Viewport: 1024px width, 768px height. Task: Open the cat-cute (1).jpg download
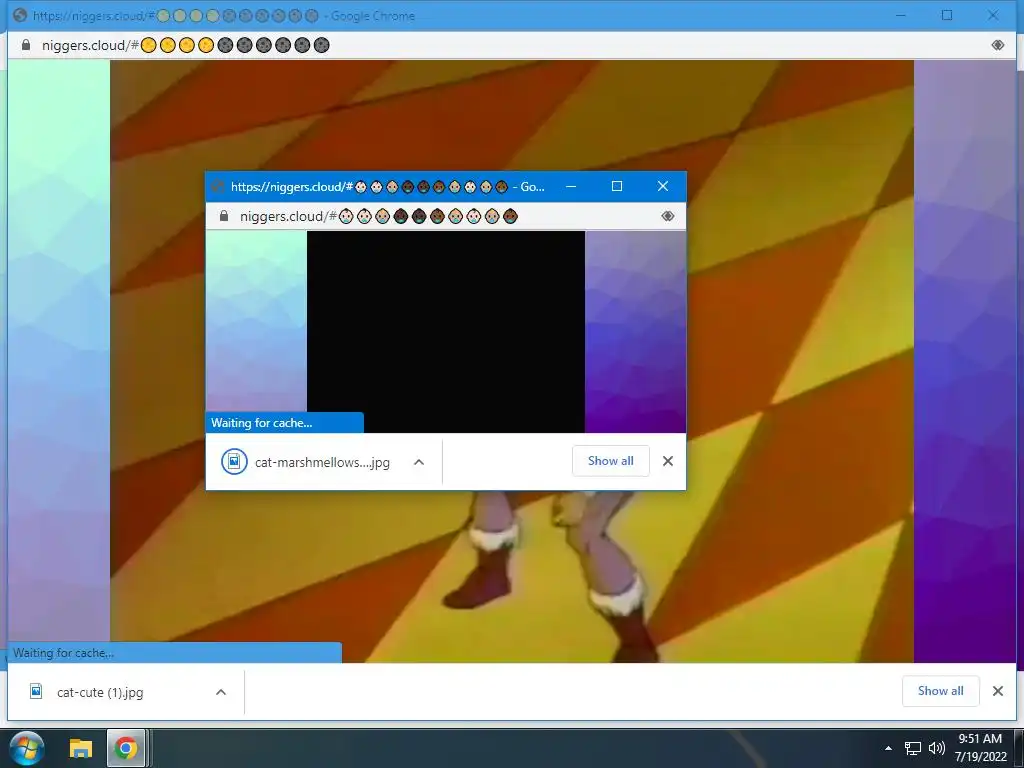(x=100, y=692)
